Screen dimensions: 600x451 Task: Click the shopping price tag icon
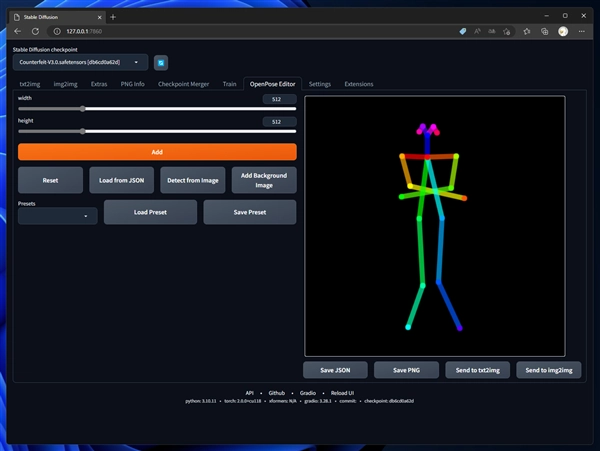462,32
